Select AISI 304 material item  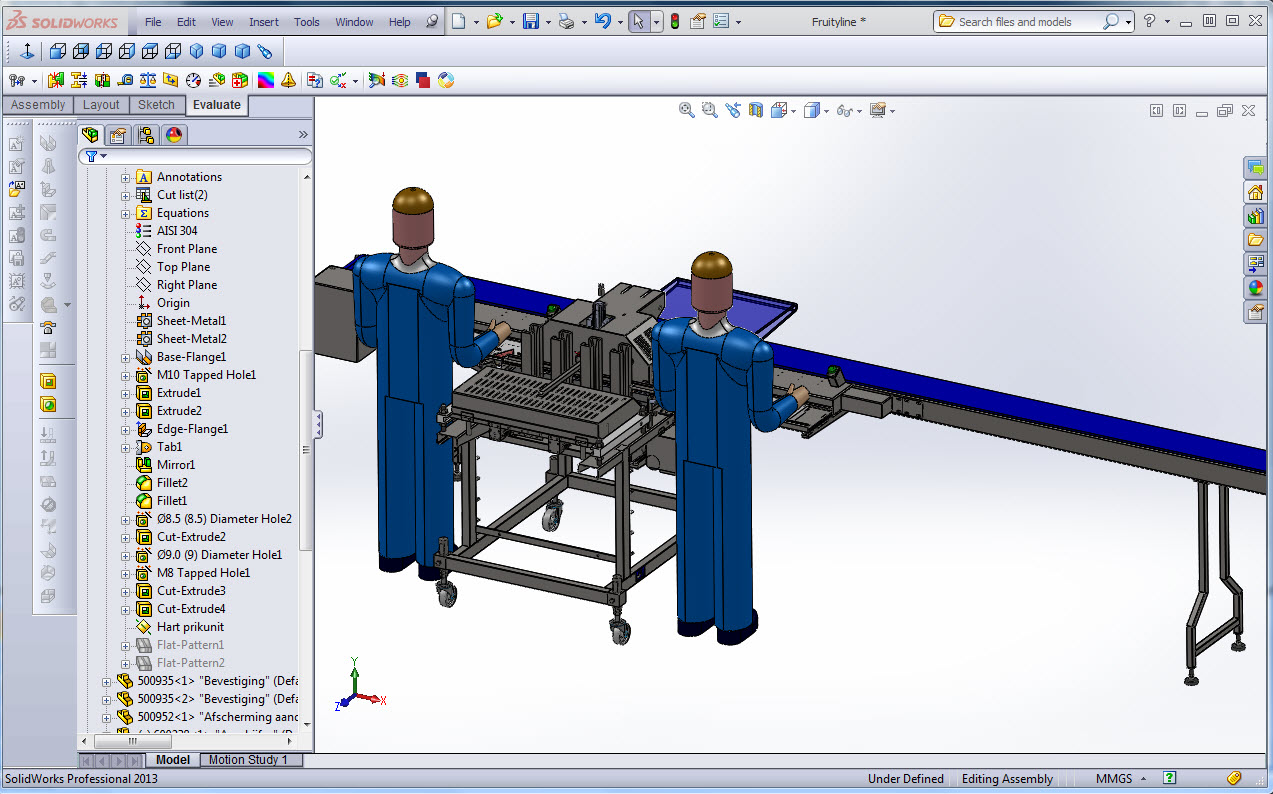point(177,231)
